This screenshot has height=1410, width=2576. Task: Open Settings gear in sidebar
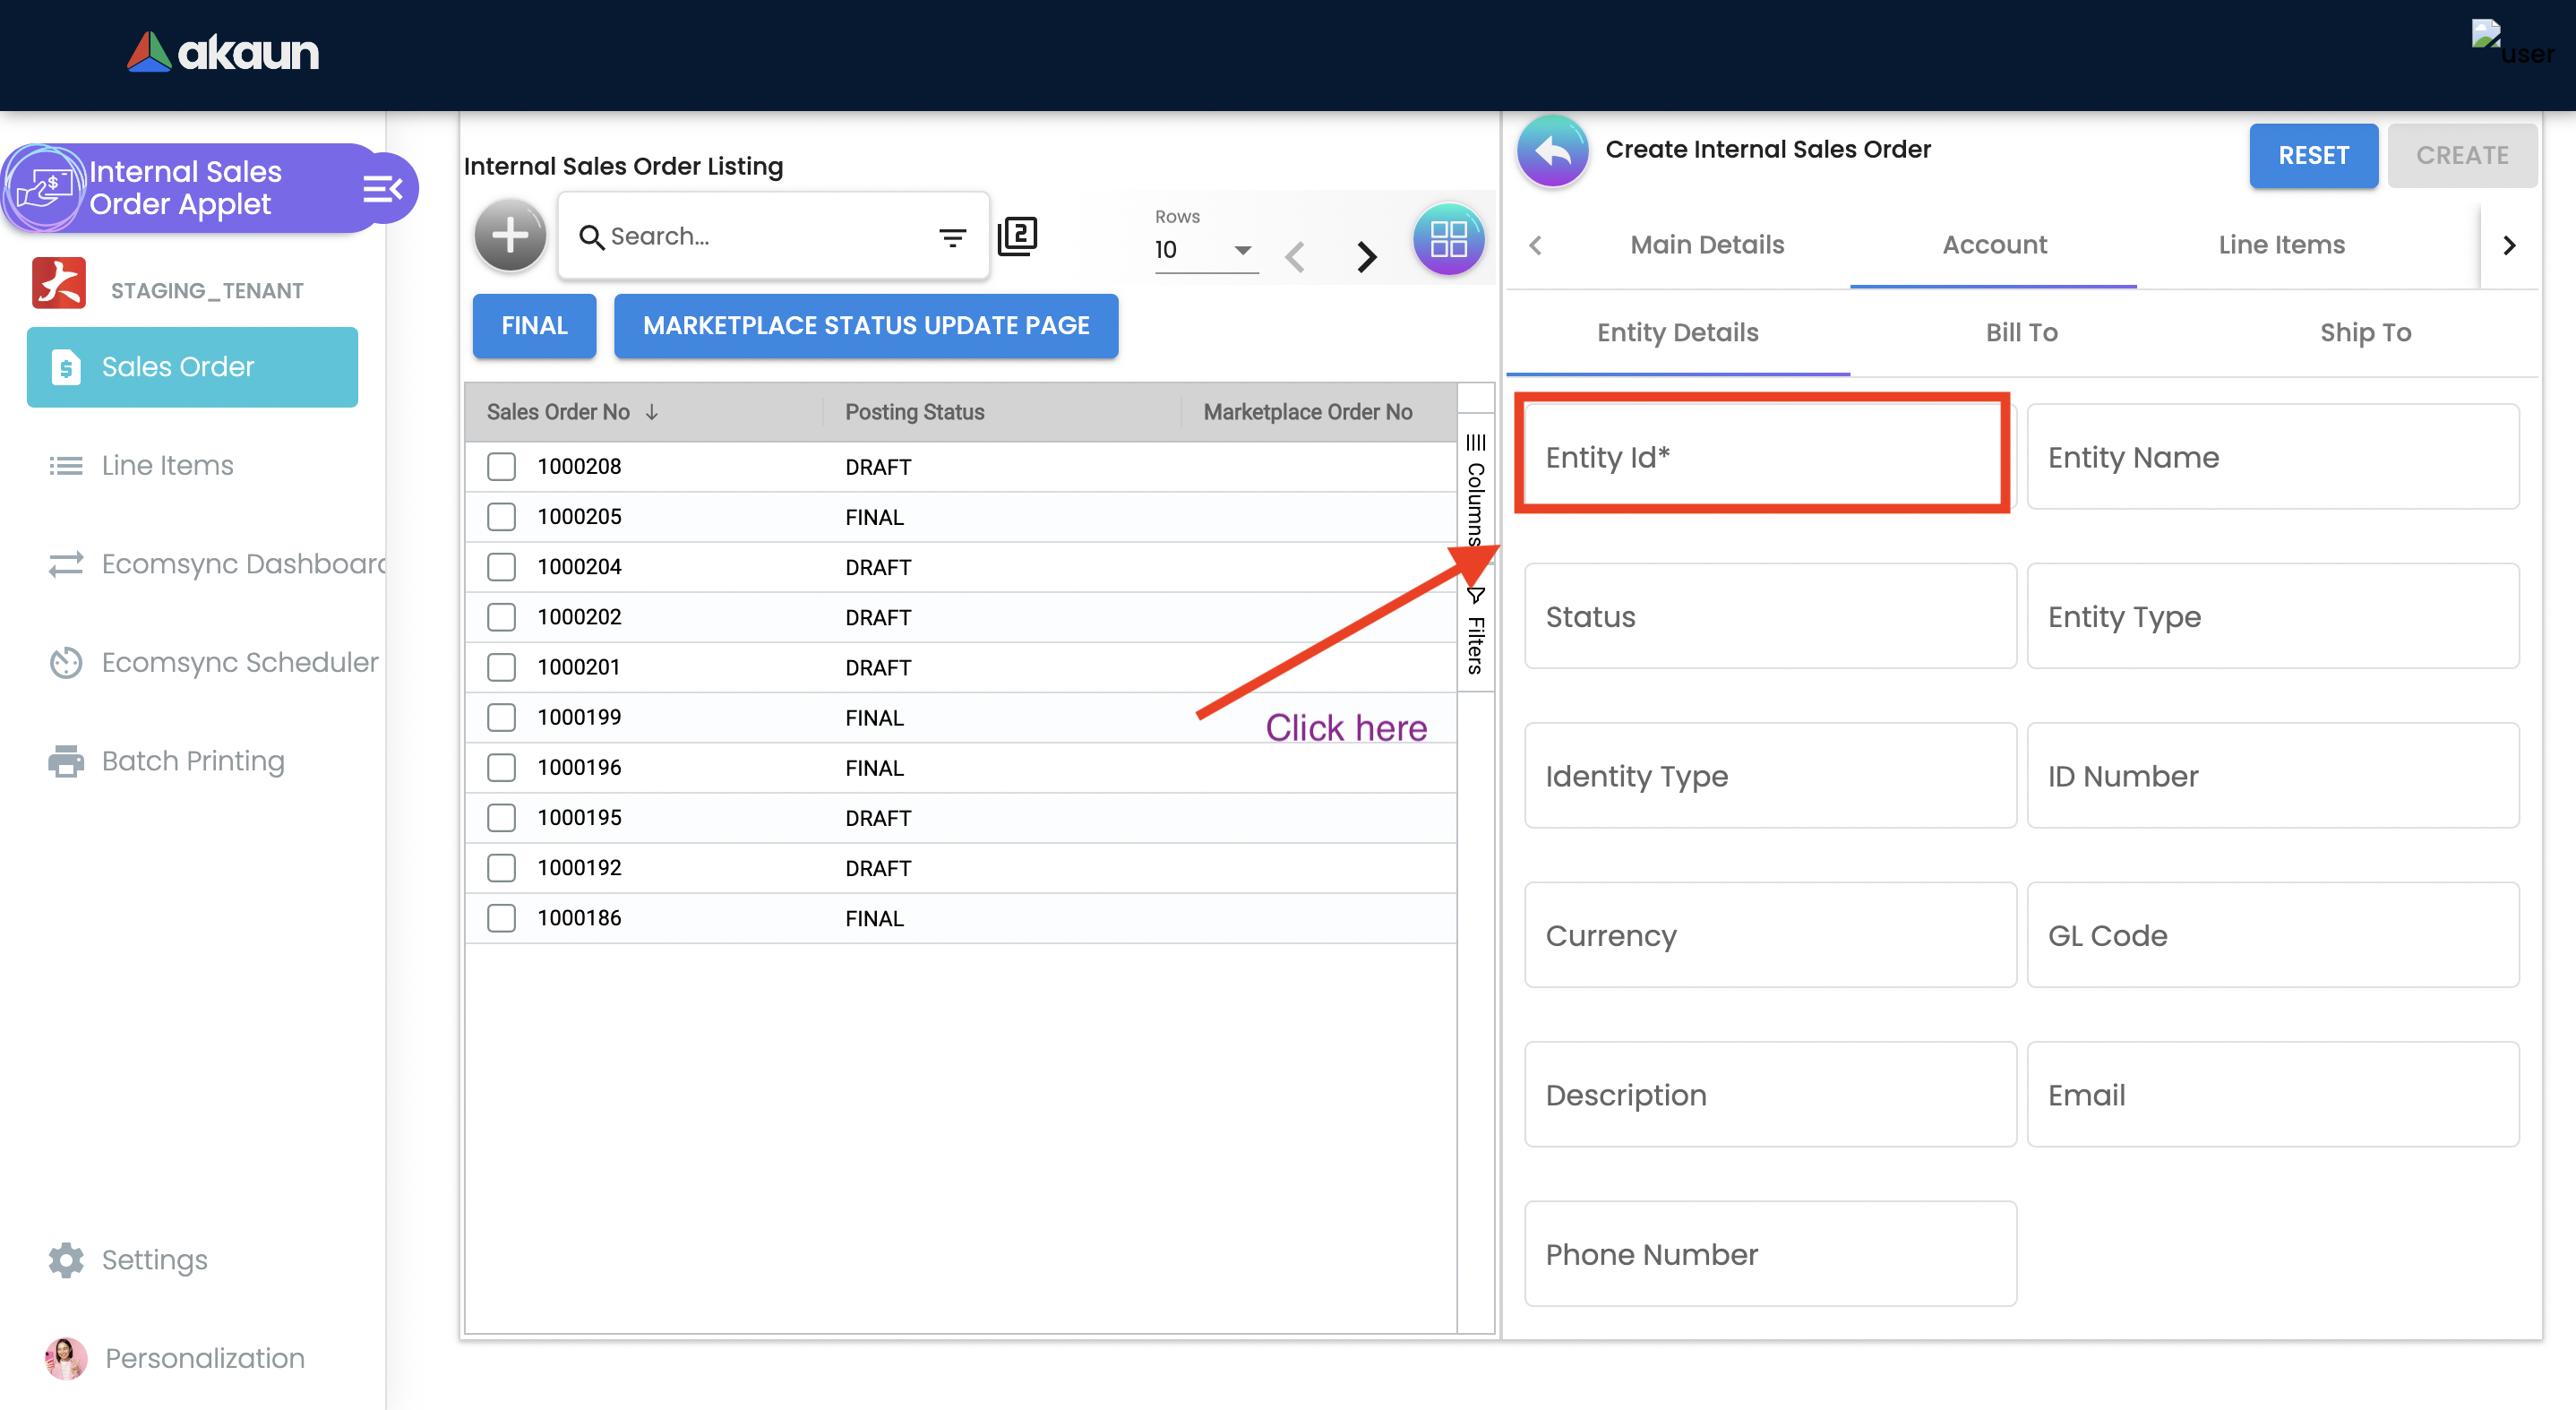[66, 1260]
